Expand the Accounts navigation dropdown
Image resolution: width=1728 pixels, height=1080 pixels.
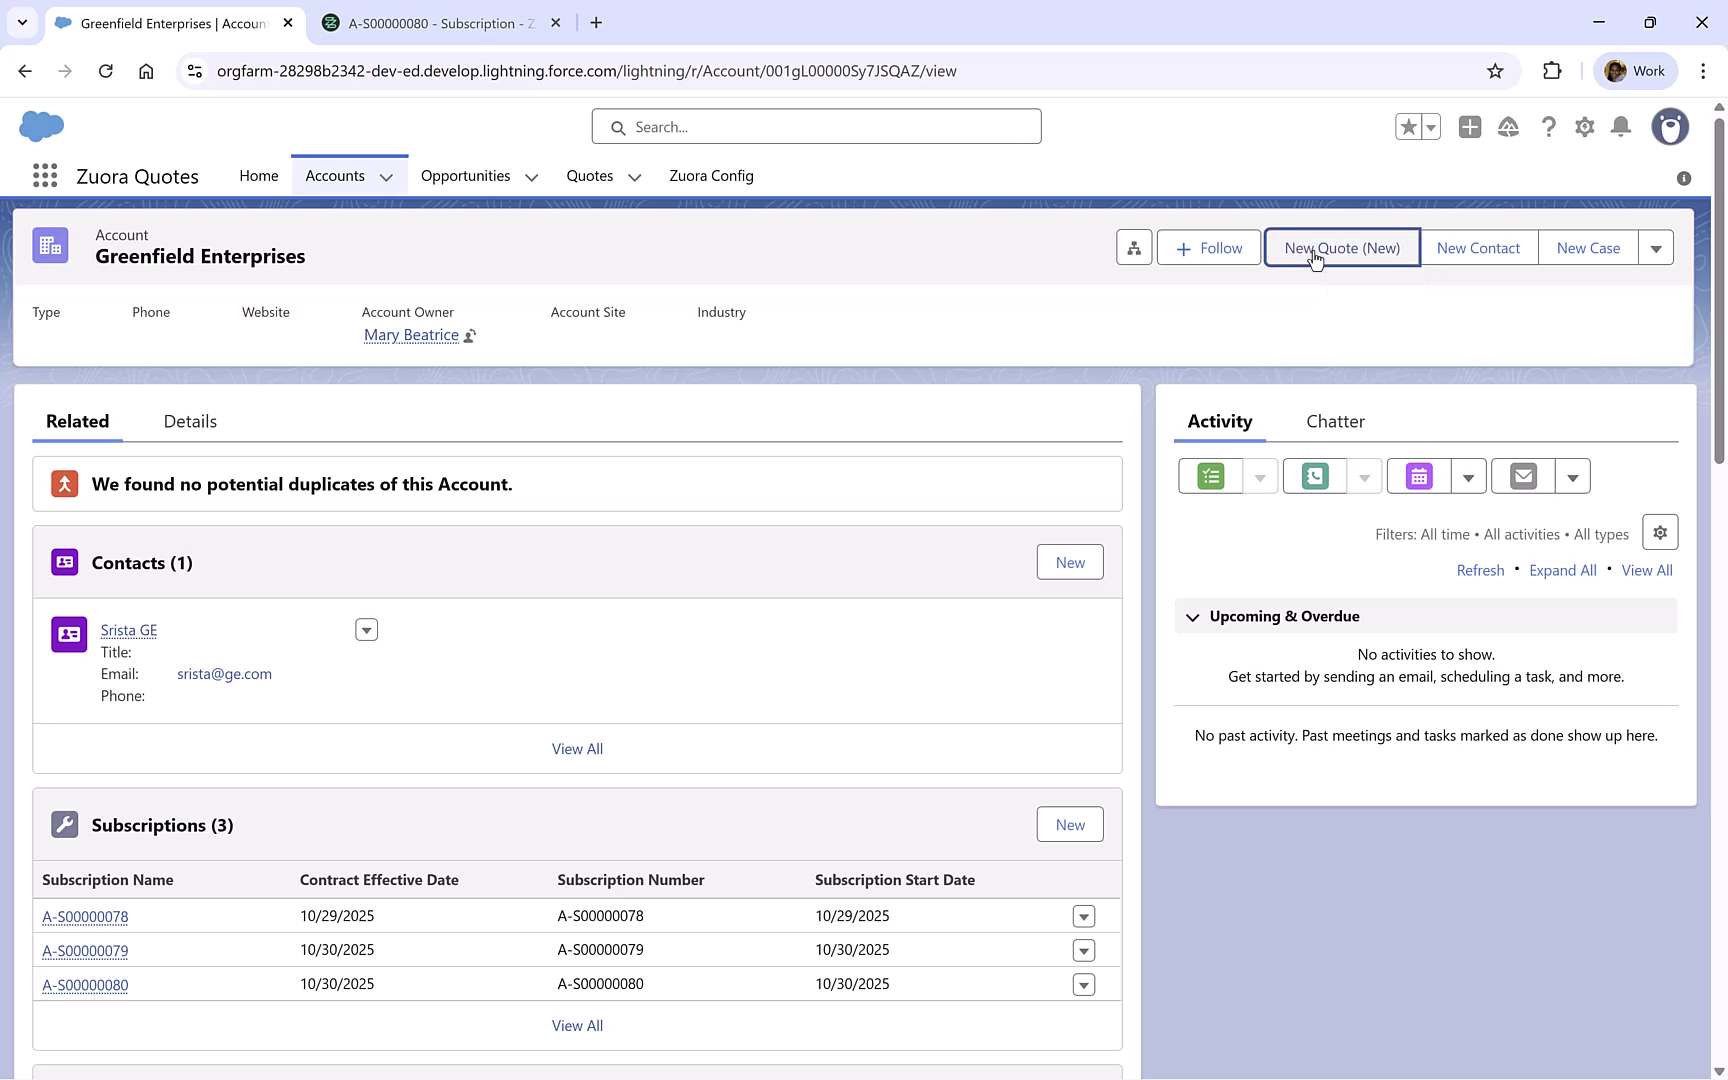coord(388,176)
